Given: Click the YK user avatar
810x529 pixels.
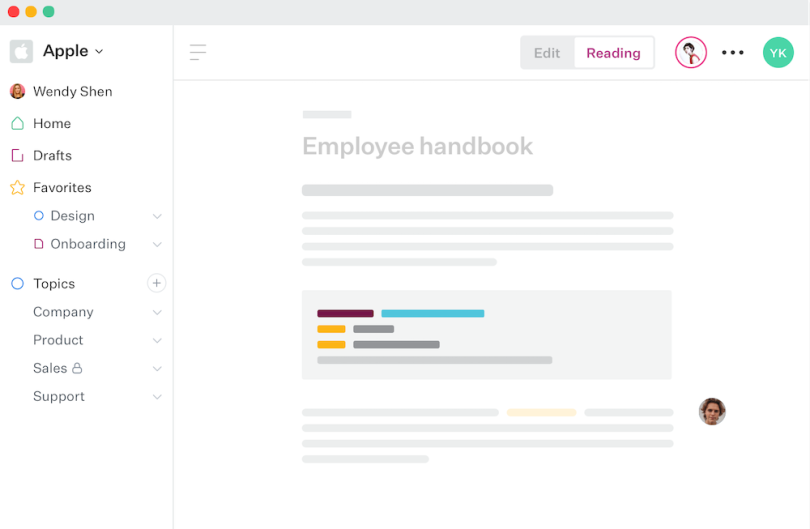Looking at the screenshot, I should click(778, 53).
